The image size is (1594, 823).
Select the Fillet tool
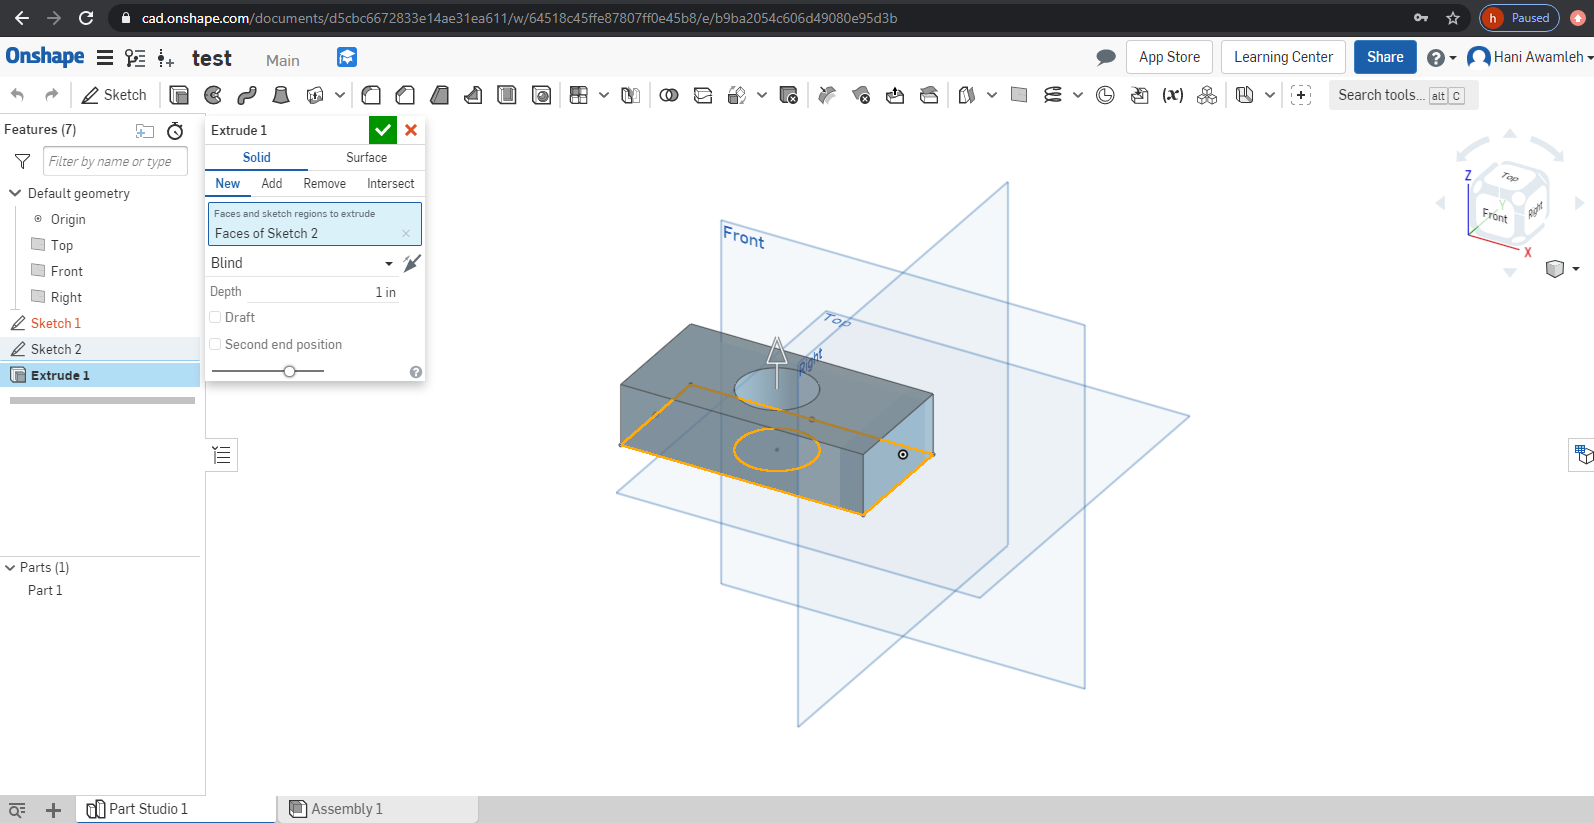pyautogui.click(x=371, y=95)
